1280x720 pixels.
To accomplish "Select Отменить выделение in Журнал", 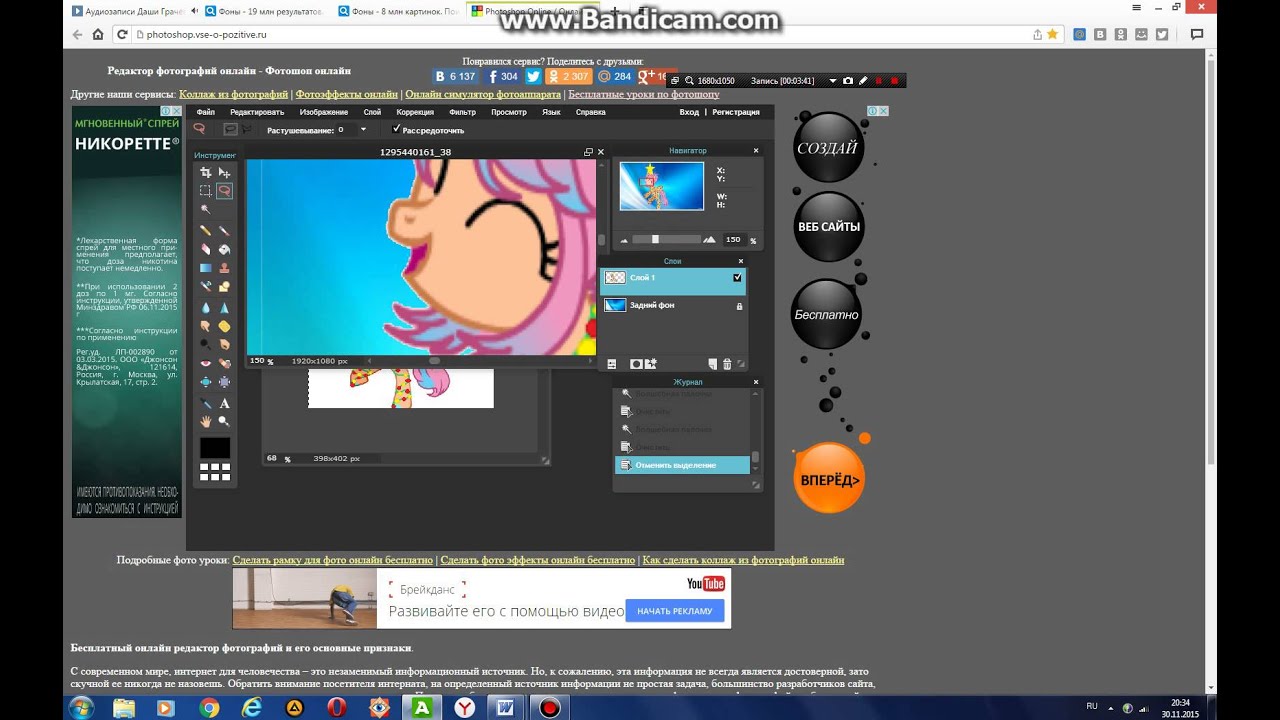I will coord(682,465).
